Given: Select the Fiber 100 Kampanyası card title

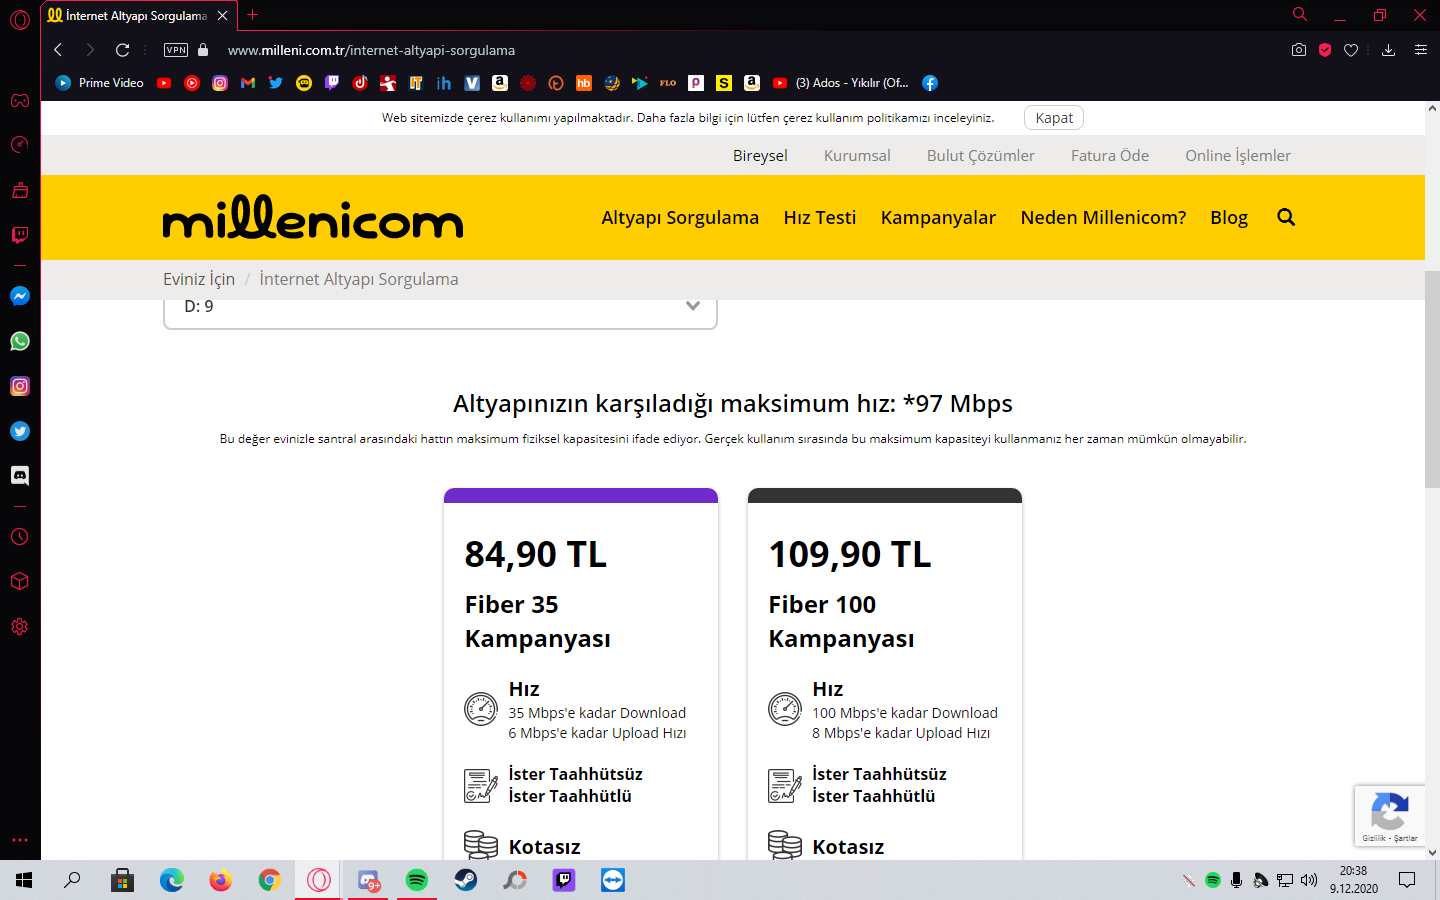Looking at the screenshot, I should [842, 622].
